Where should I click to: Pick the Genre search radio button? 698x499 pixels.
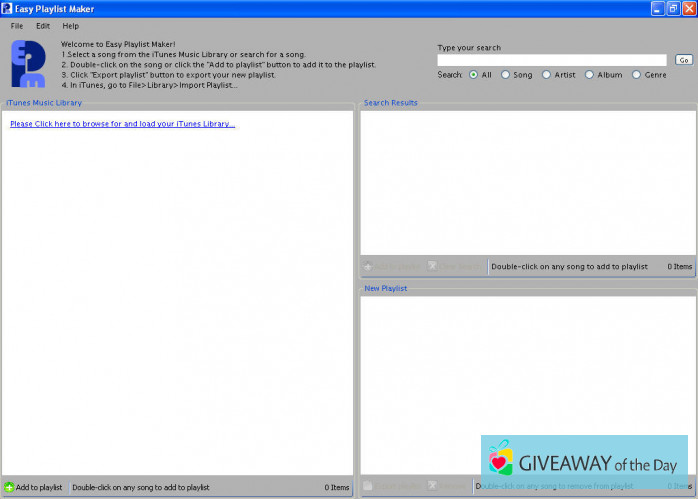[636, 74]
